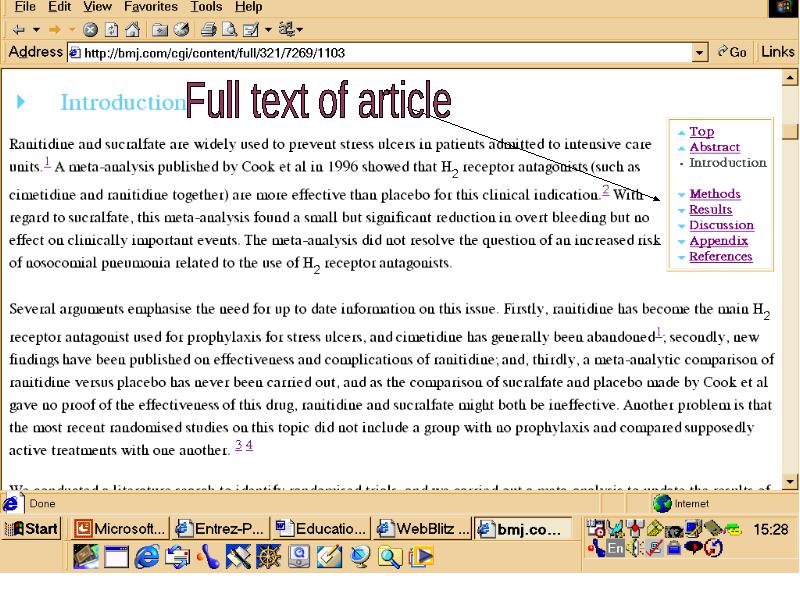Click the Internet zone globe in status bar

coord(662,504)
